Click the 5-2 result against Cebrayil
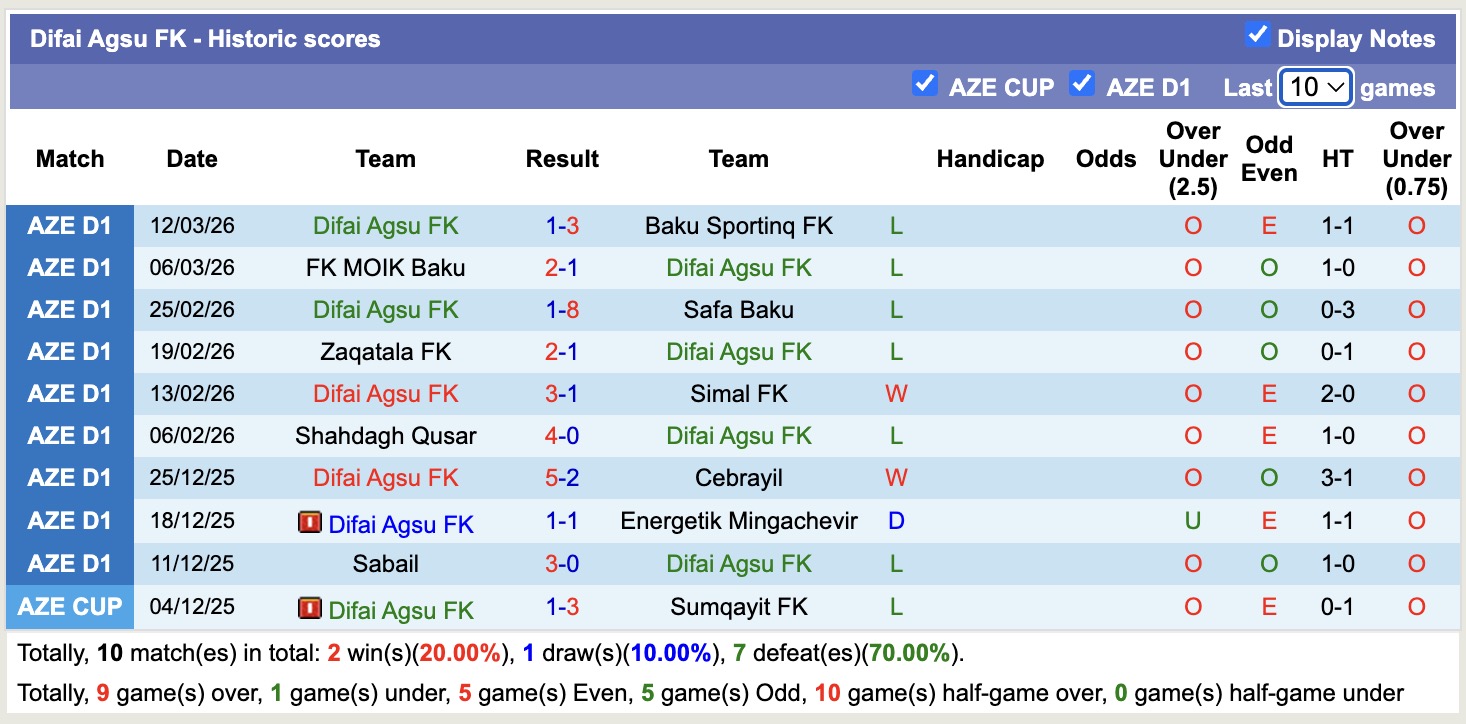The image size is (1466, 724). tap(562, 478)
